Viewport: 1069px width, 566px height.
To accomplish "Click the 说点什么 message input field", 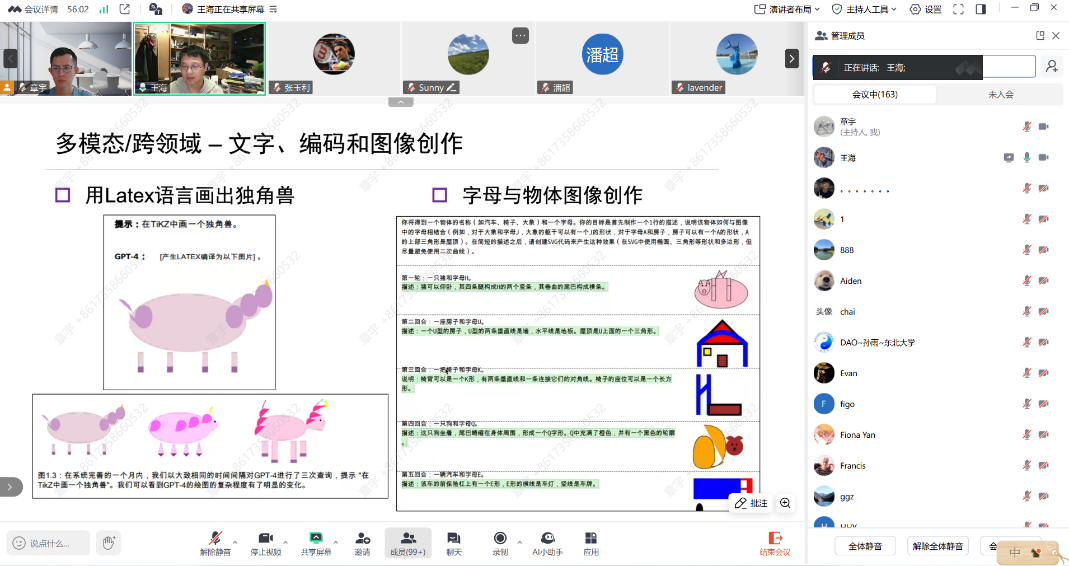I will coord(50,543).
